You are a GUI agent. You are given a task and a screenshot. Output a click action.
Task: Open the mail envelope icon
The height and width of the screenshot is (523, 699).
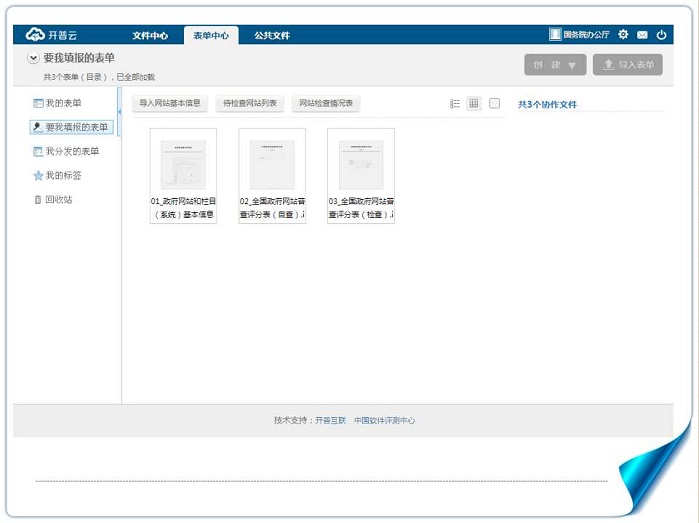point(642,35)
